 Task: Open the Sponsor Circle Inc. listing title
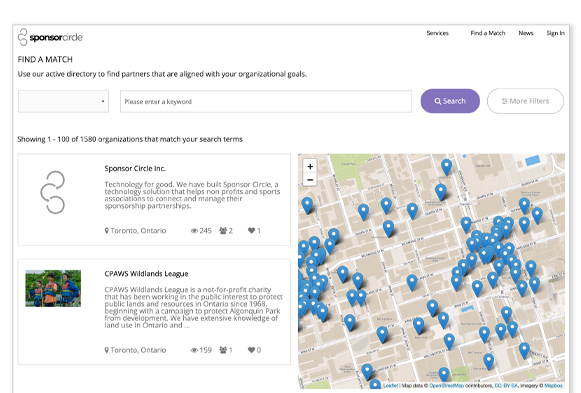pos(135,169)
